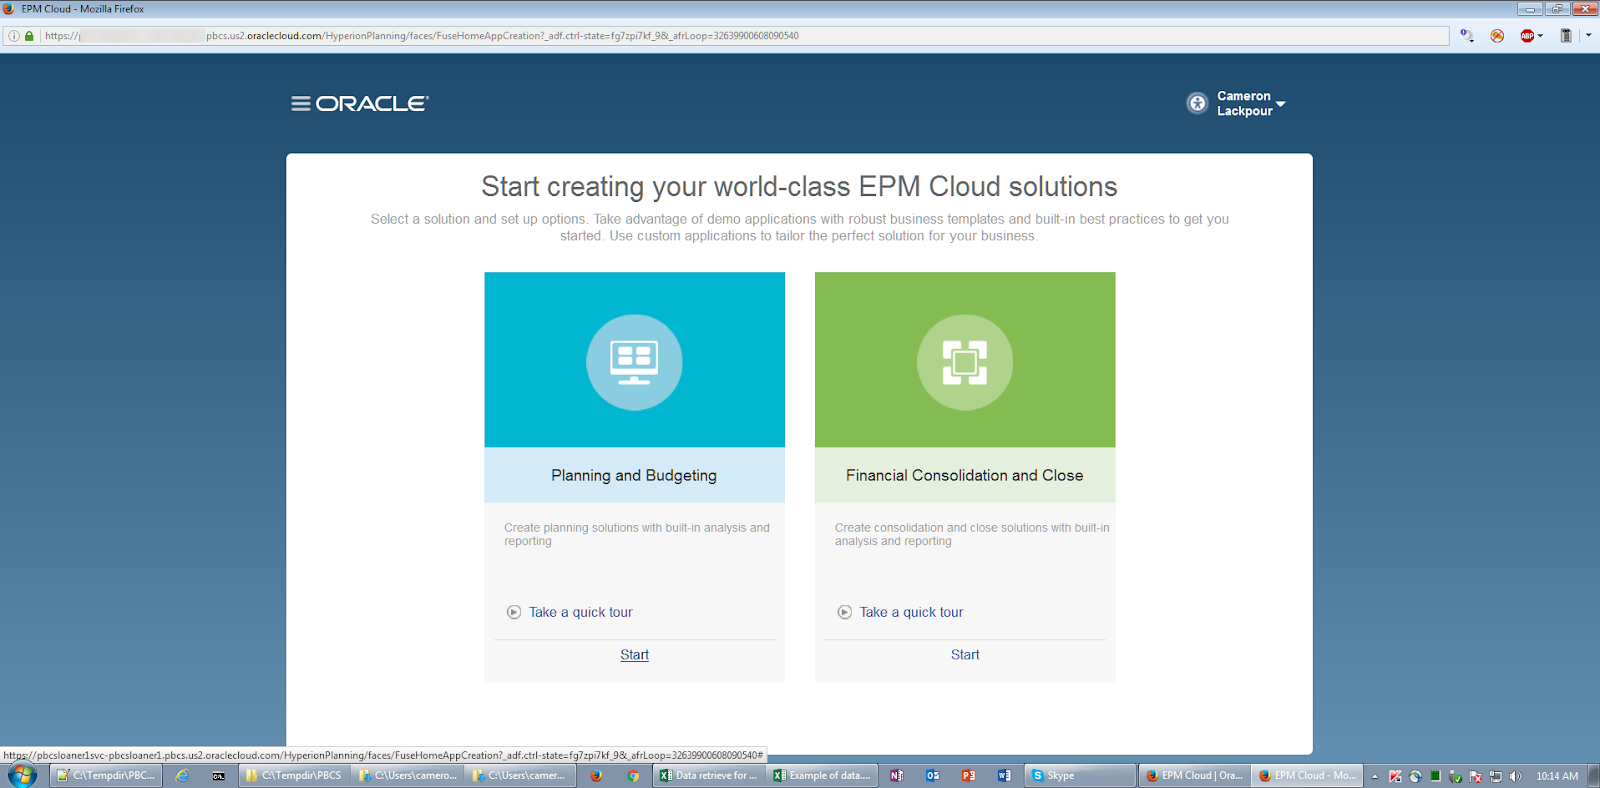1600x788 pixels.
Task: Switch to EPM Cloud | Ora... Firefox window
Action: click(x=1194, y=775)
